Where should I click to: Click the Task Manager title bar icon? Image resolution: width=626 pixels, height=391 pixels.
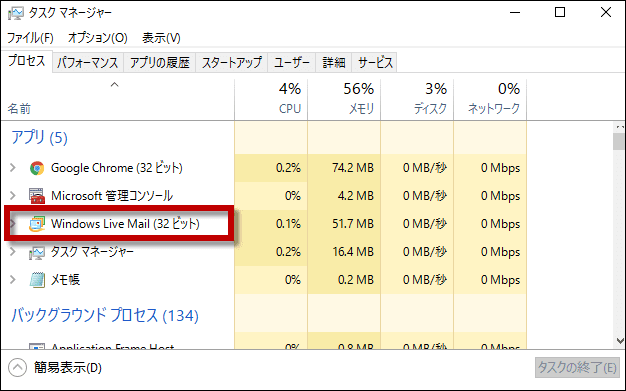[x=15, y=13]
